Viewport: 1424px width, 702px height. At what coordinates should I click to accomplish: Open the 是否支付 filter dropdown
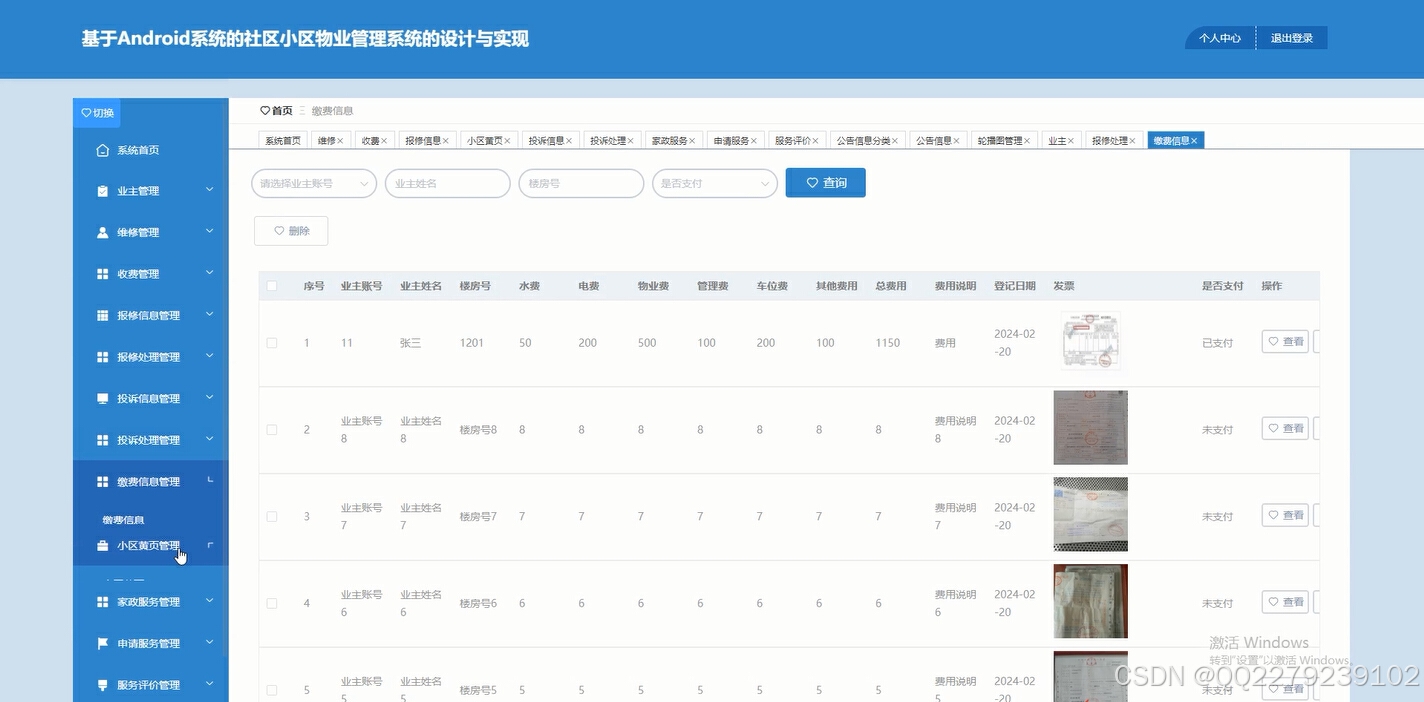(714, 183)
